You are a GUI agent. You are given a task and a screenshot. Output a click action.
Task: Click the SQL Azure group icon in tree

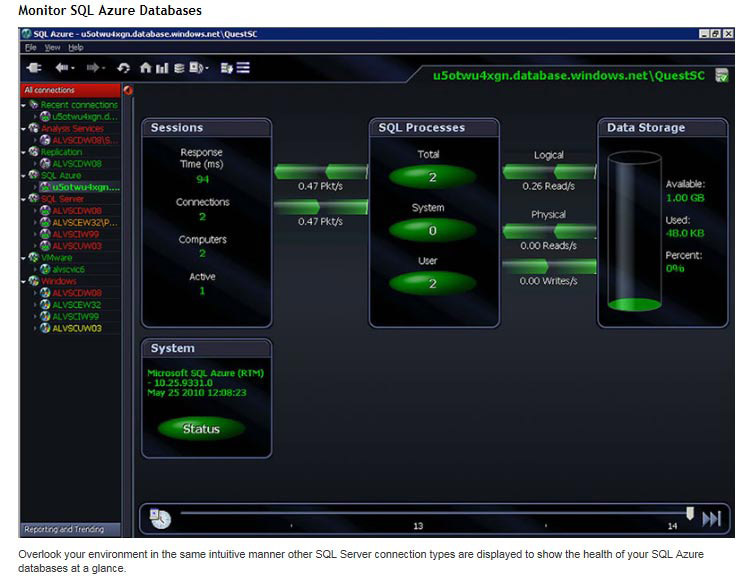(x=34, y=175)
